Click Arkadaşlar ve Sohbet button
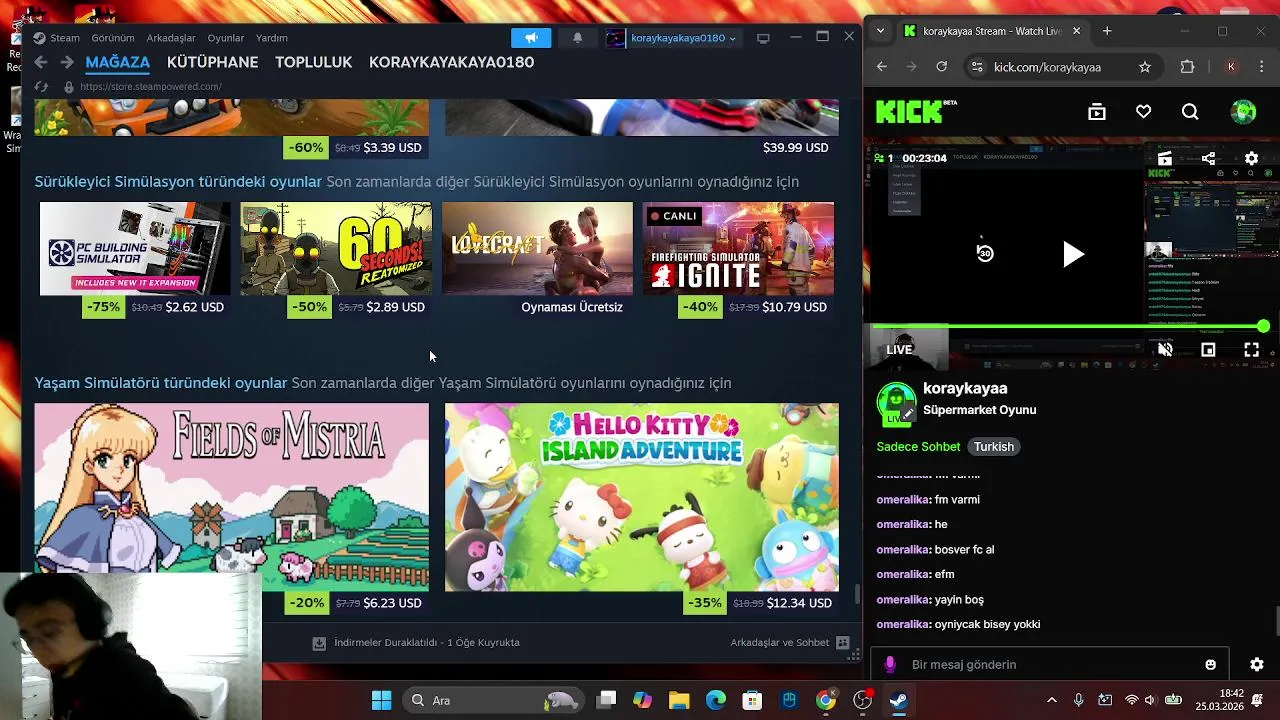 click(x=780, y=643)
